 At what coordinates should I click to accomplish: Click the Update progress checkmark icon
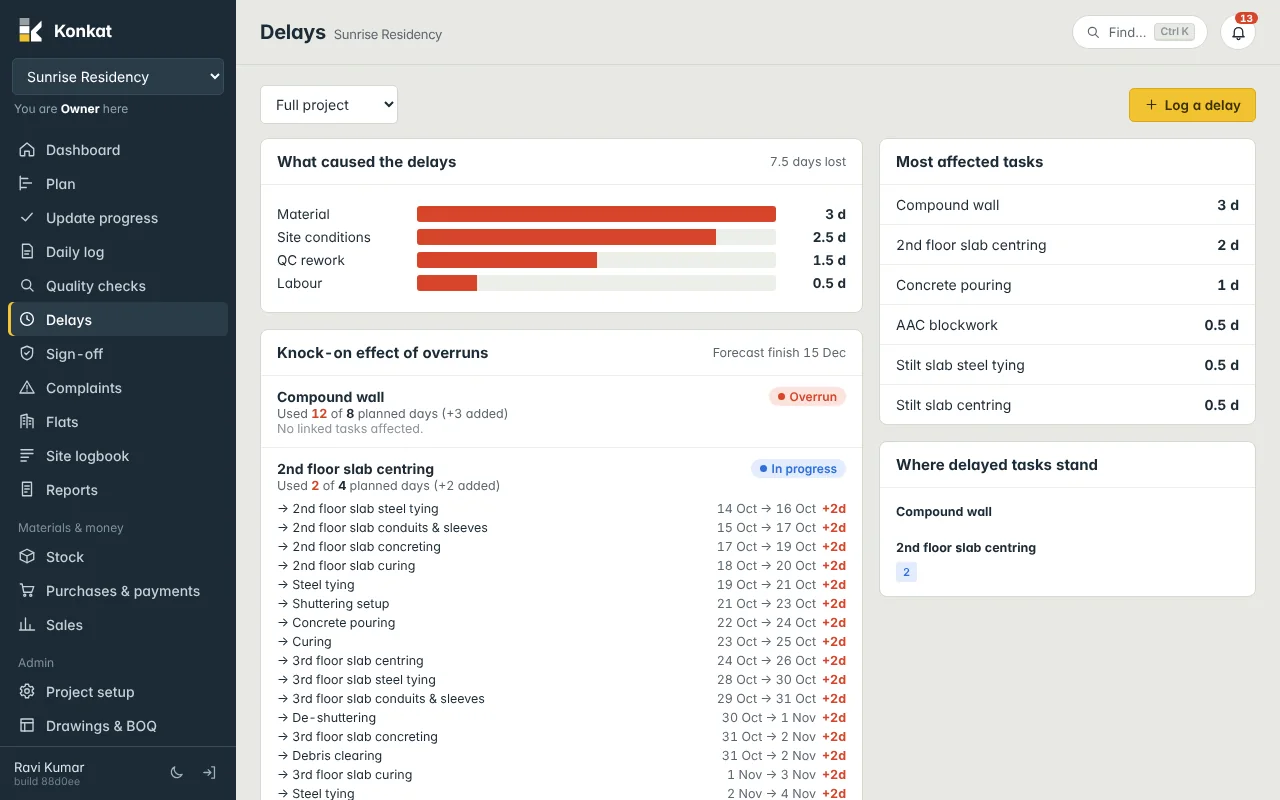pyautogui.click(x=27, y=218)
